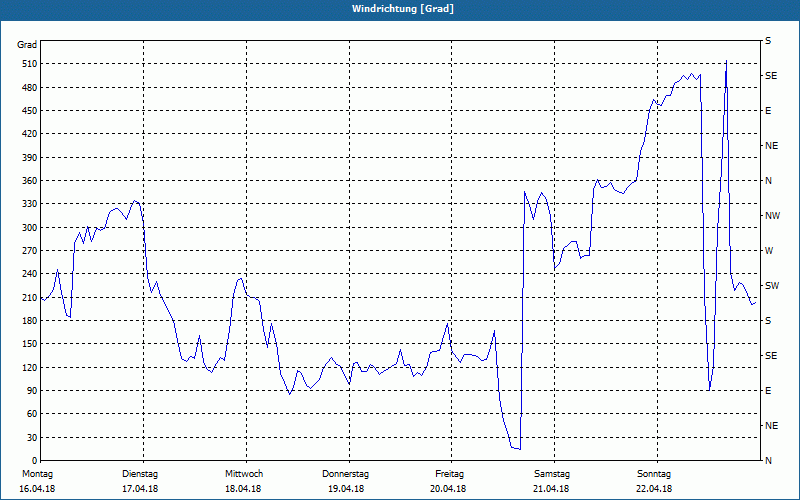Click the 21.04.18 date label
The width and height of the screenshot is (800, 500).
(551, 489)
